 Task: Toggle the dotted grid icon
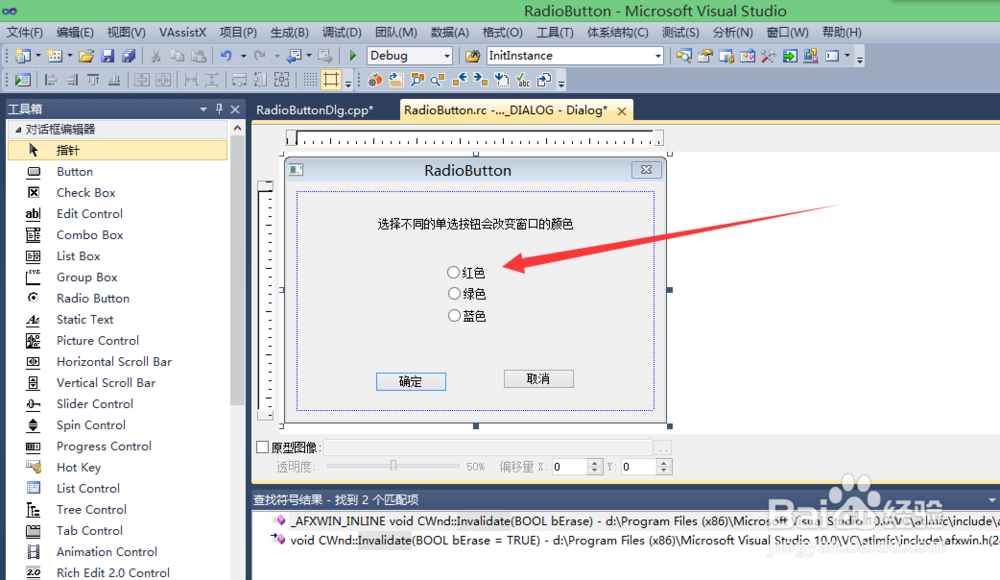pyautogui.click(x=310, y=80)
